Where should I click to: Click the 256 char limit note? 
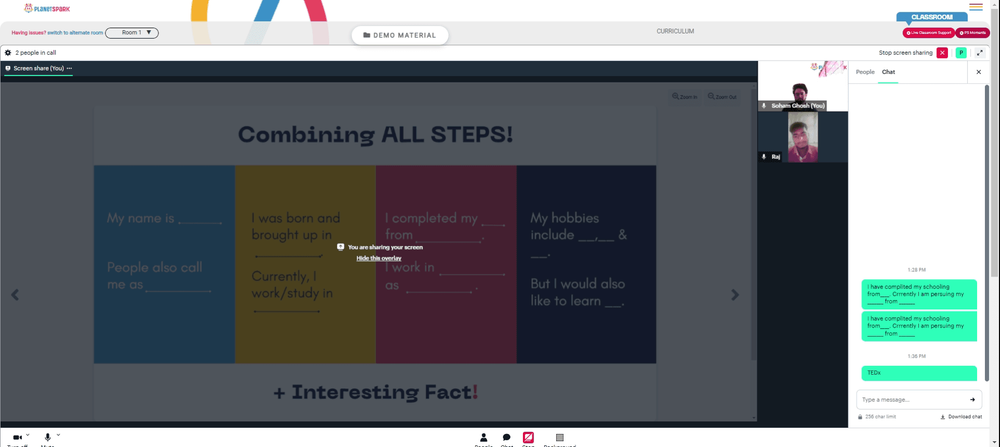881,416
